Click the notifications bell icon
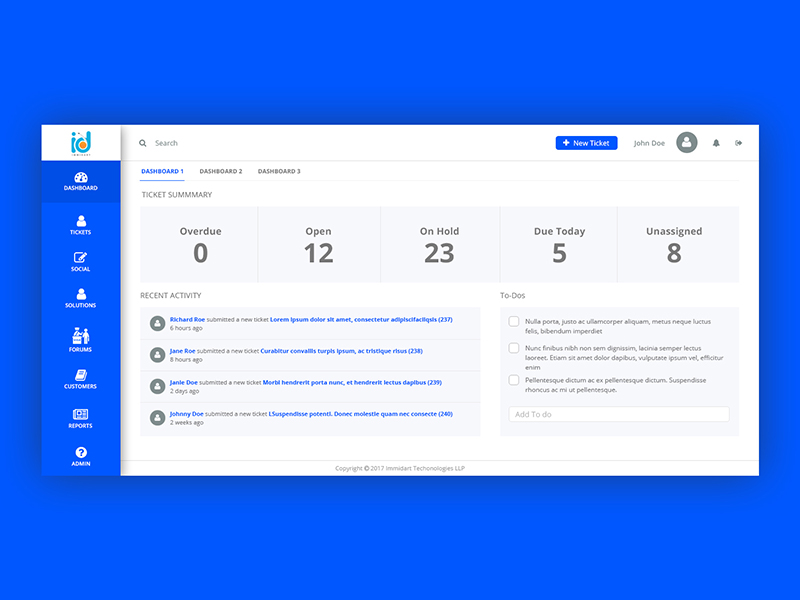 pyautogui.click(x=716, y=143)
